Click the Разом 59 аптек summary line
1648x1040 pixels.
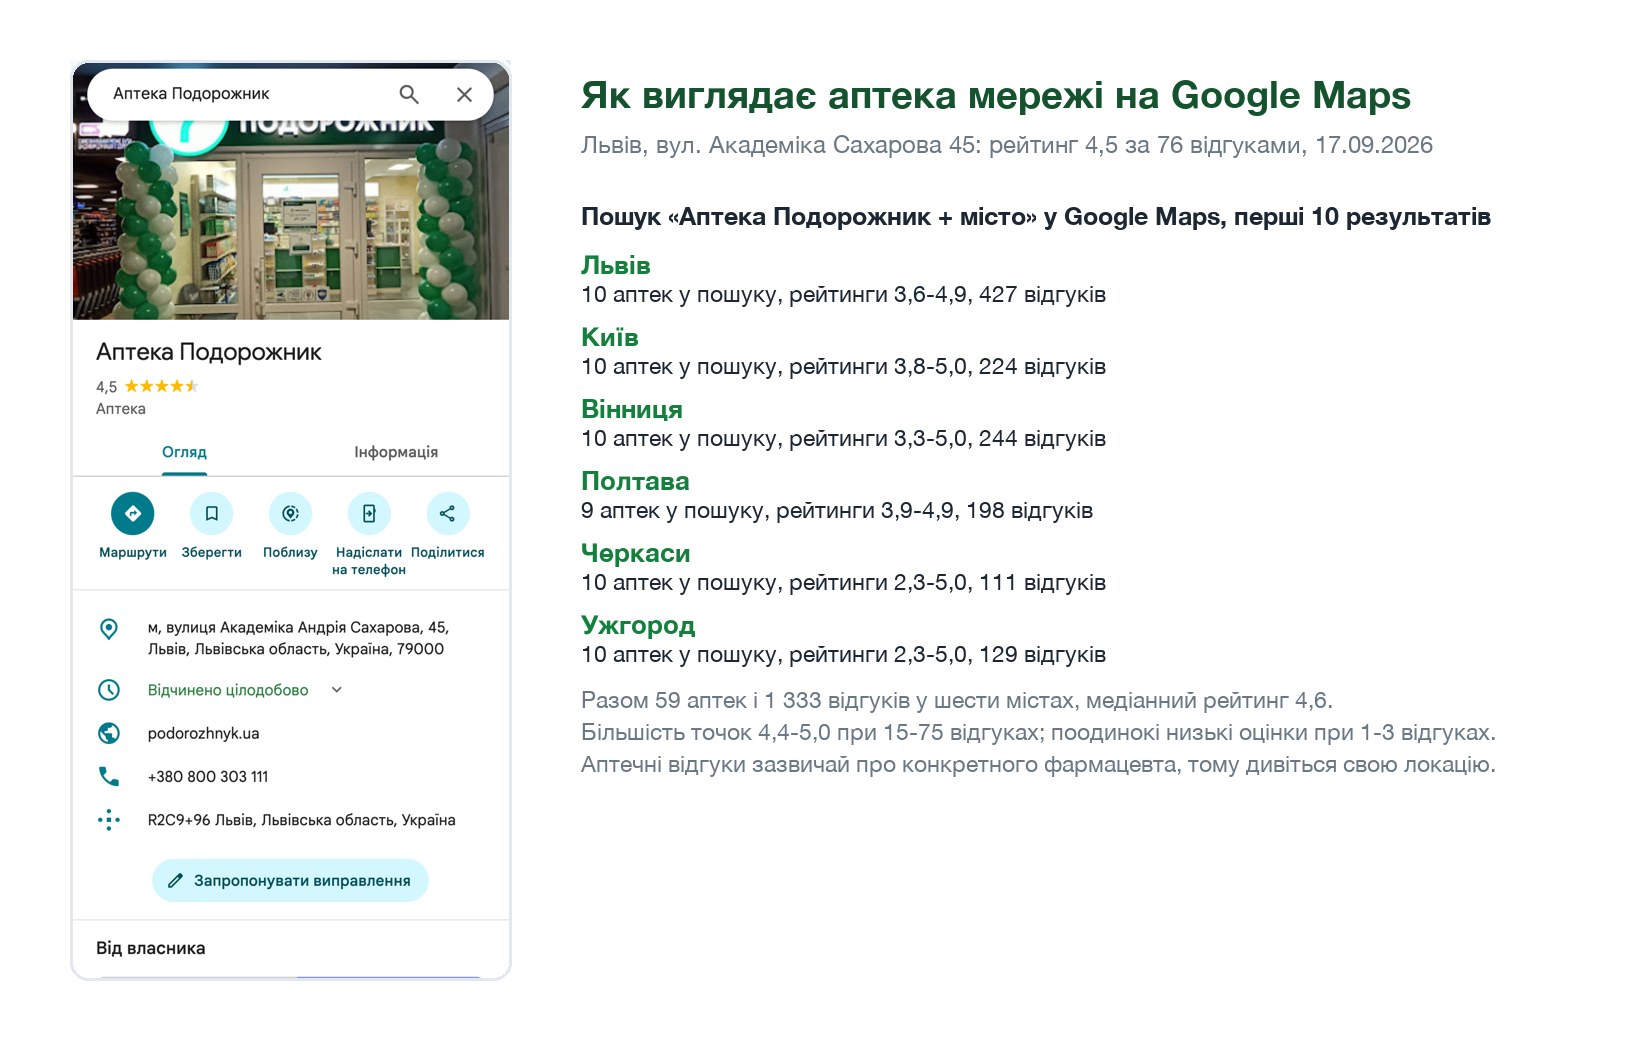(957, 700)
